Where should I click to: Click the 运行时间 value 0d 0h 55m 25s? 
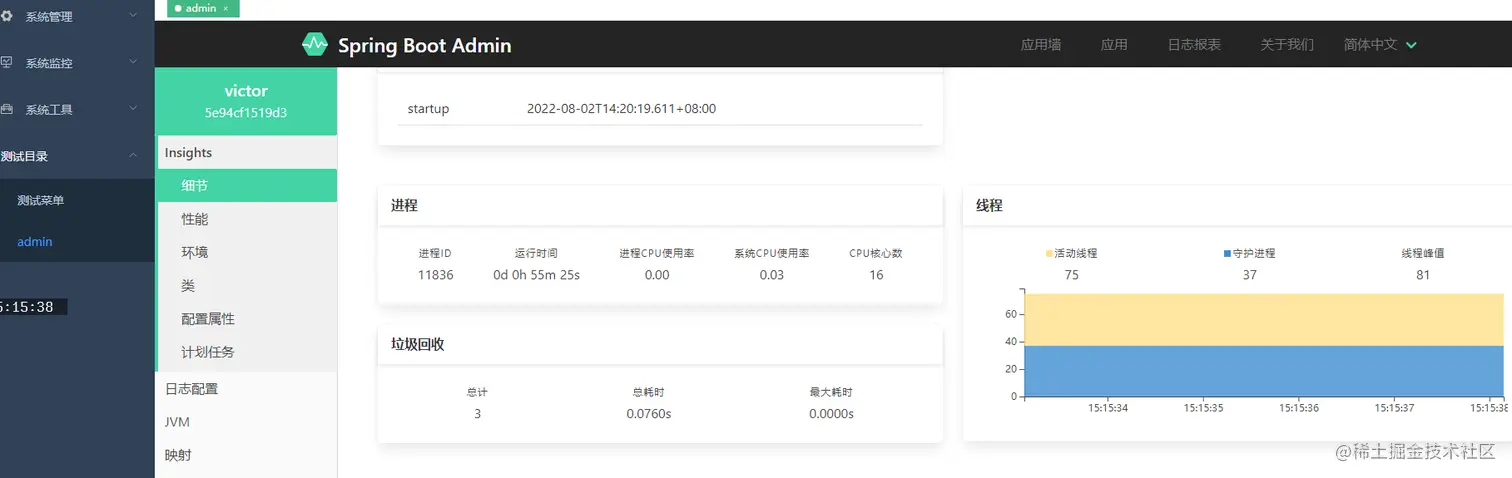pos(536,274)
